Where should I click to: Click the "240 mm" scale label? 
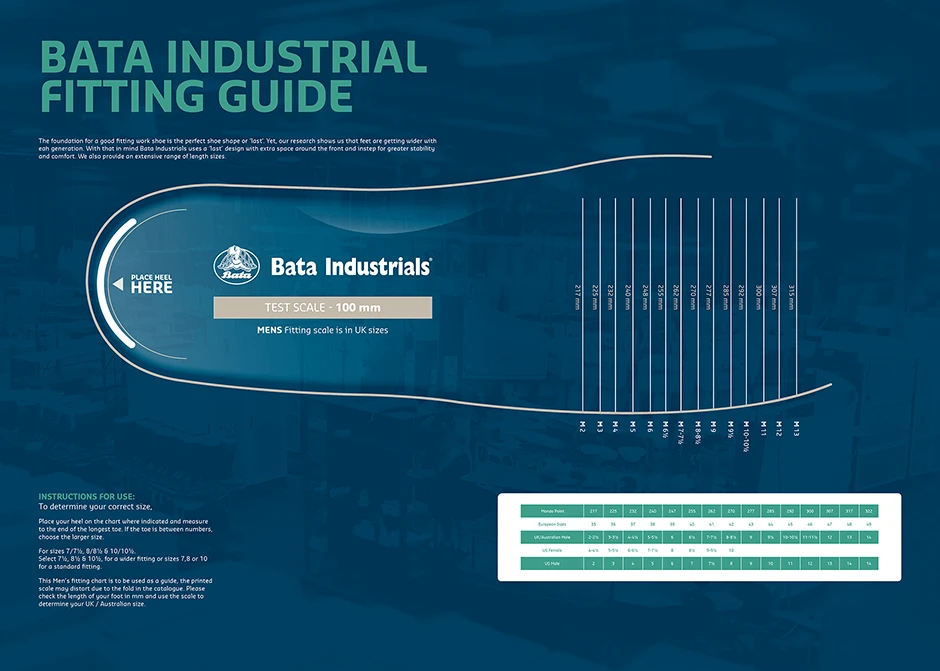[628, 297]
